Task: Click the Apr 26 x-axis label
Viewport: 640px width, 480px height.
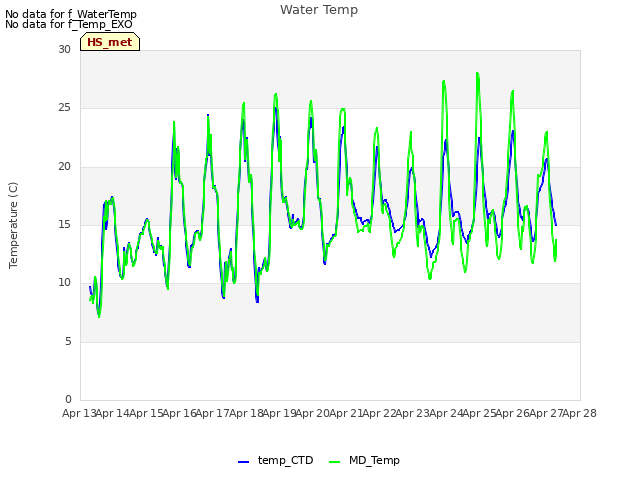Action: (x=512, y=413)
